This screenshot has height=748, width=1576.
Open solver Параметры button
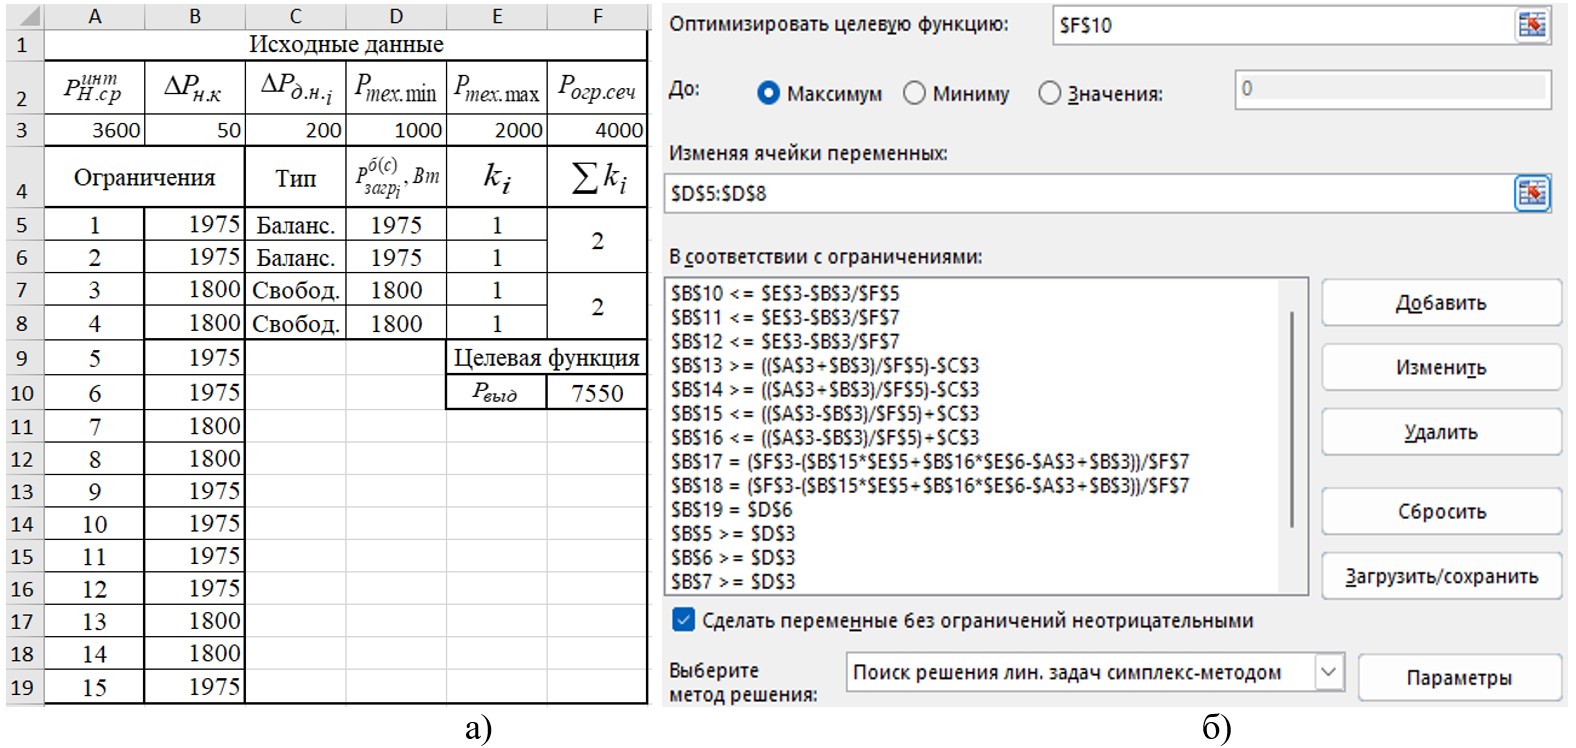tap(1458, 677)
